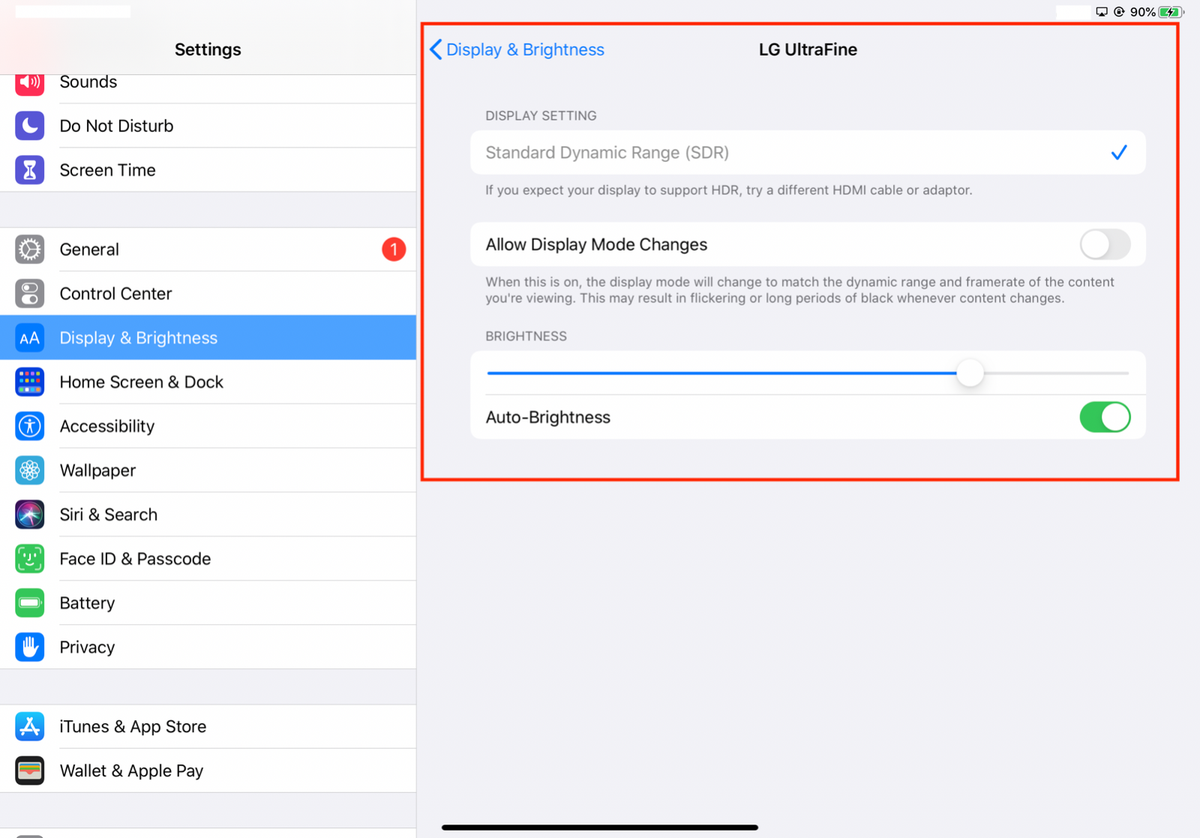Select Battery in the settings sidebar
This screenshot has width=1200, height=838.
(208, 603)
